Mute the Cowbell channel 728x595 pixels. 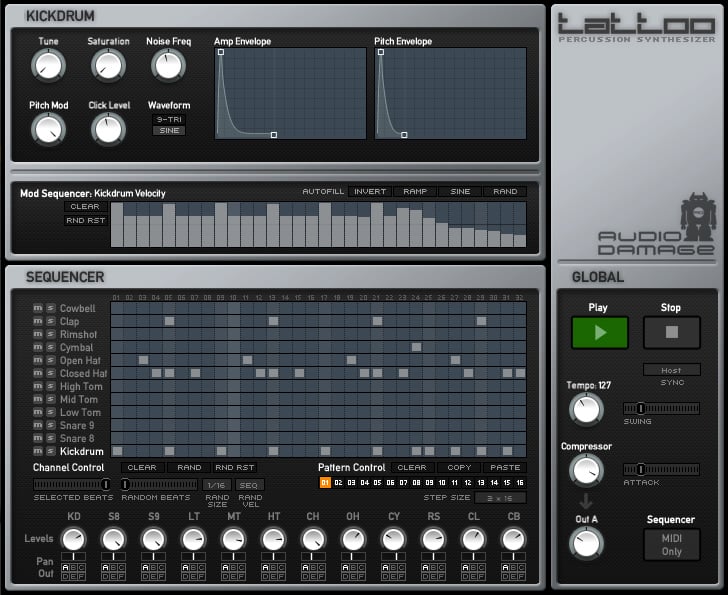pyautogui.click(x=38, y=309)
